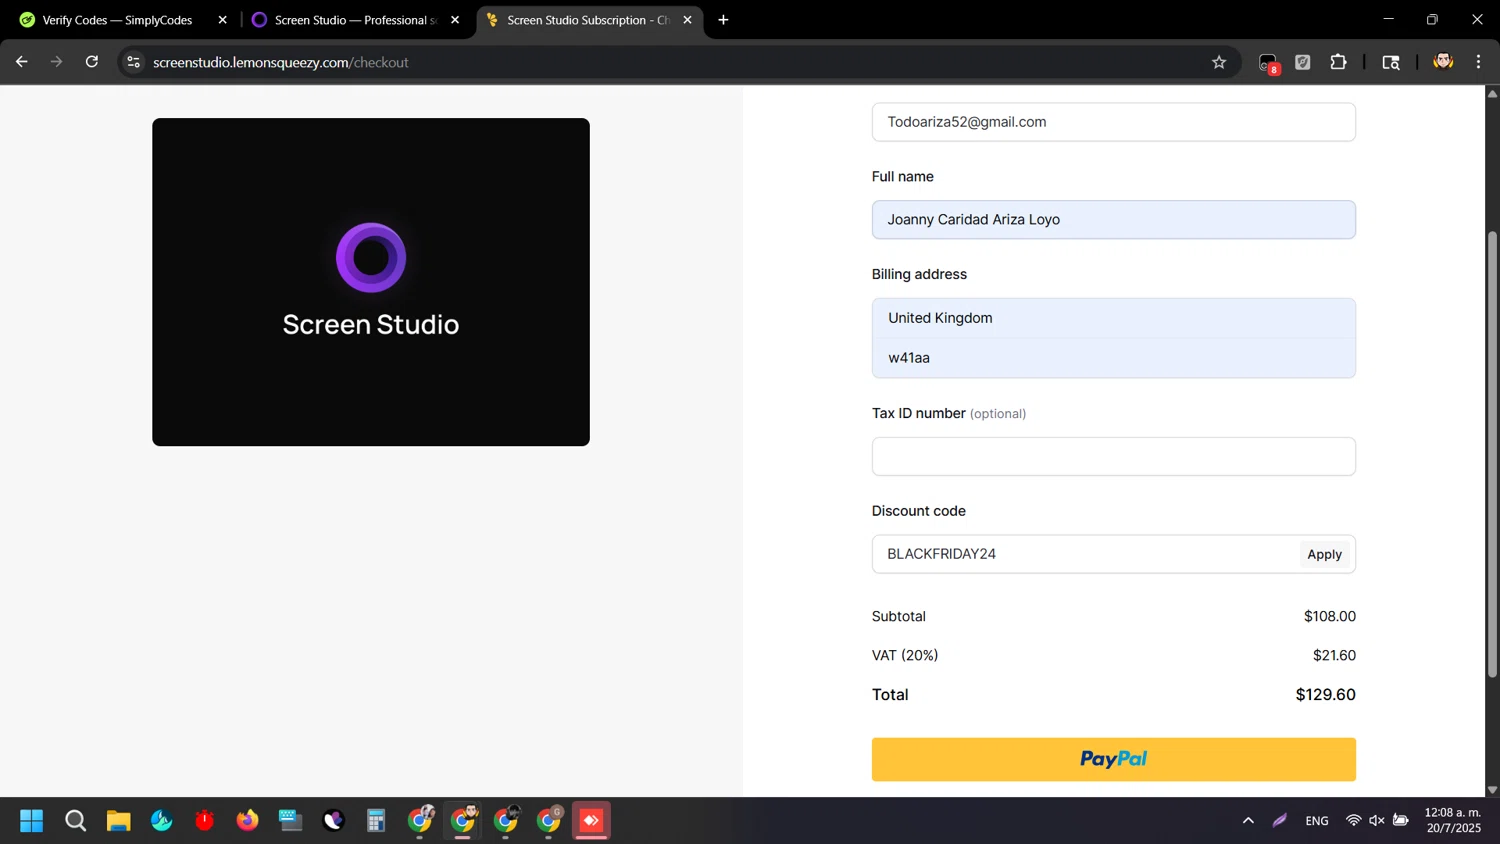Click the $108.00 subtotal value
The image size is (1500, 844).
tap(1329, 617)
